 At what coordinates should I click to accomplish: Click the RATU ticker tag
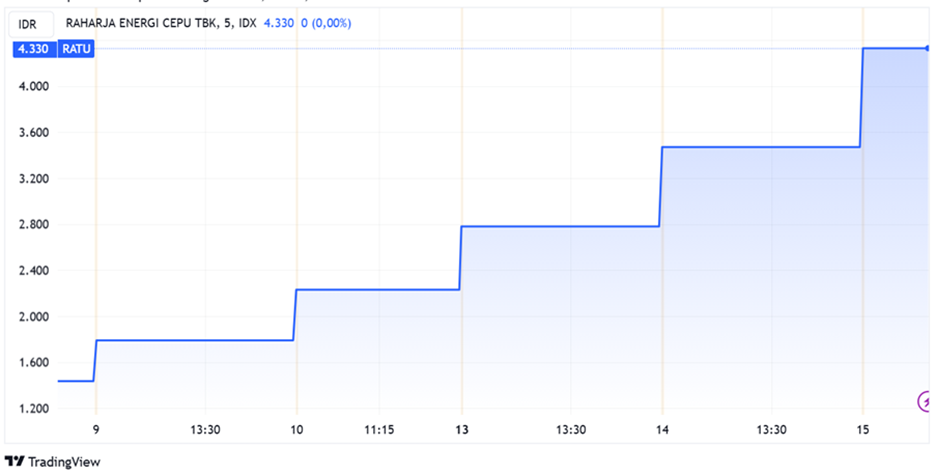click(76, 49)
